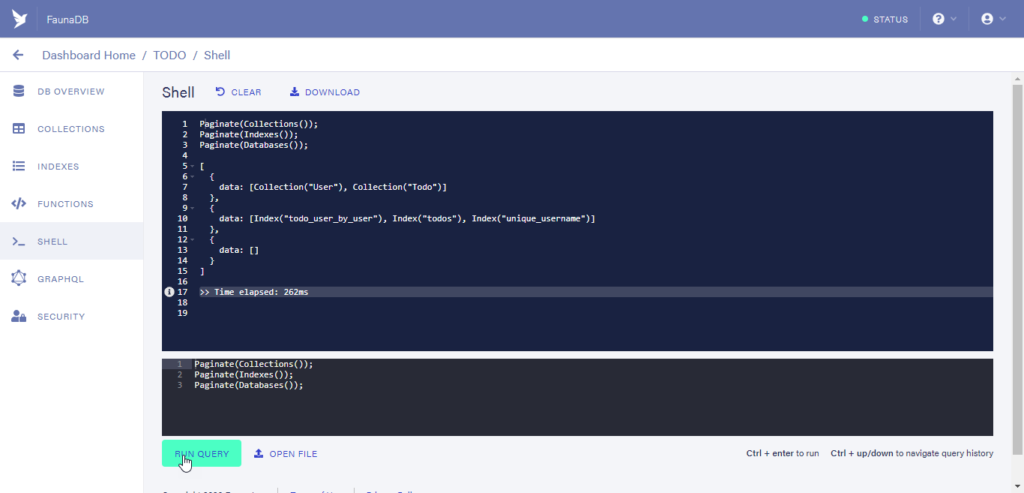The image size is (1024, 493).
Task: Click the Functions code brackets icon
Action: [19, 204]
